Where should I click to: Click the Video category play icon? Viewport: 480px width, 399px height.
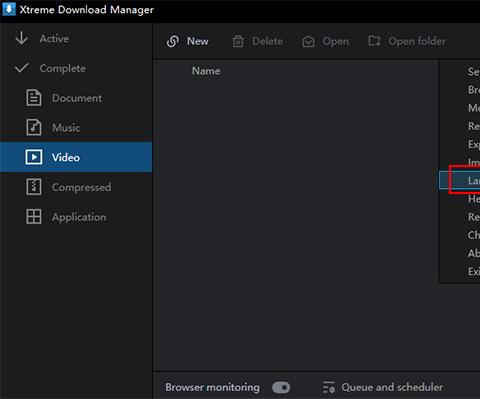coord(34,157)
